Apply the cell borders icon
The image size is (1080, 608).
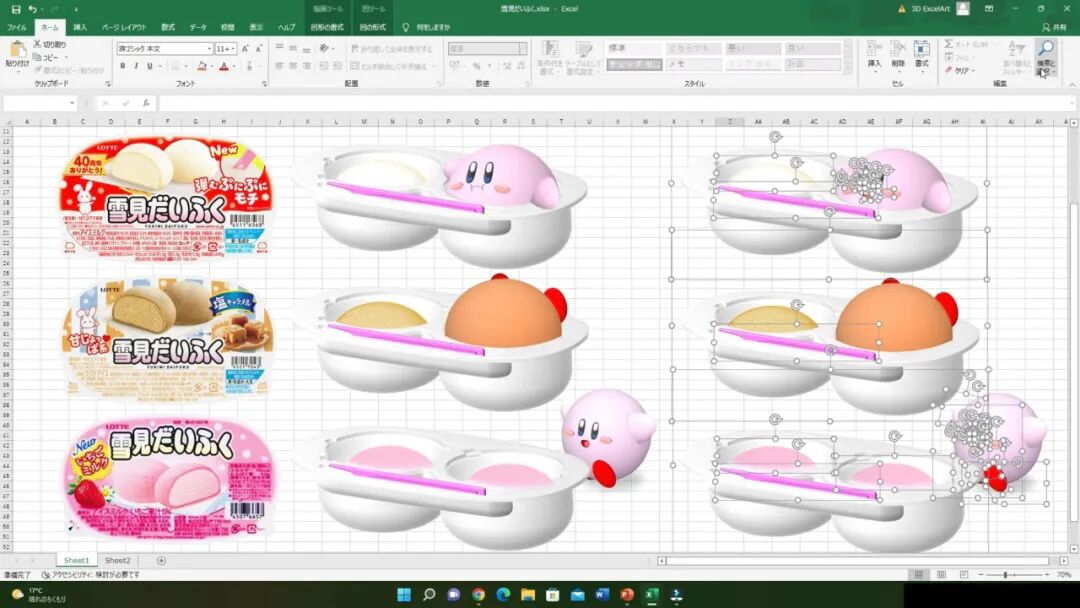[176, 66]
